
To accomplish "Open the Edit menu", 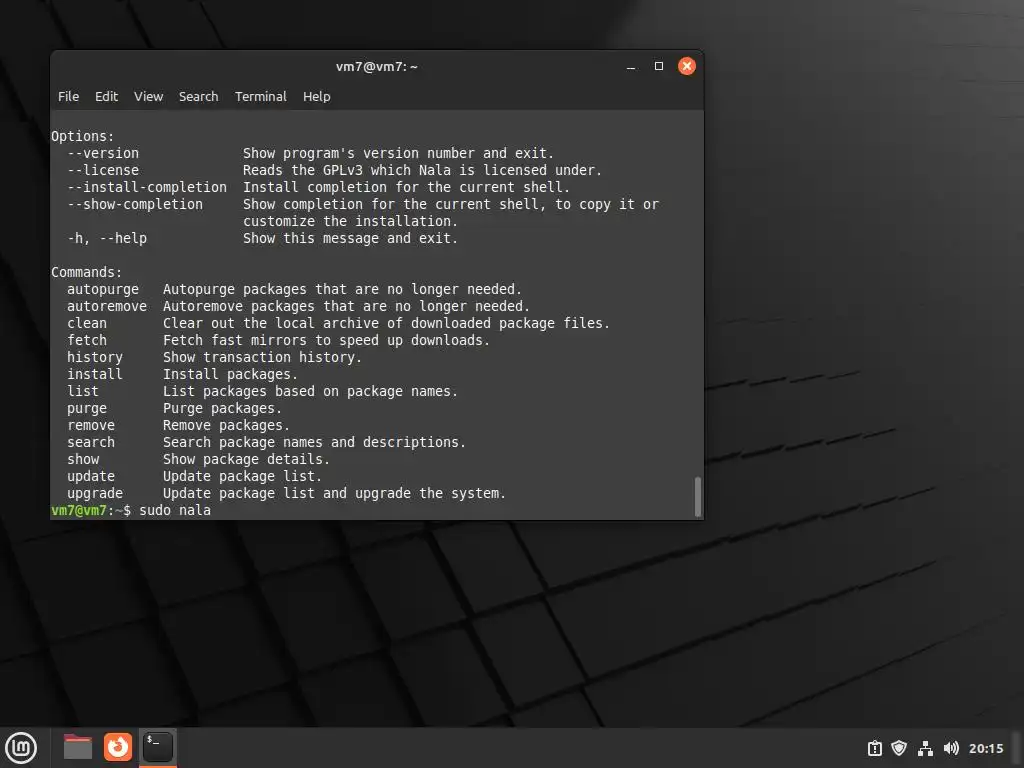I will (106, 97).
